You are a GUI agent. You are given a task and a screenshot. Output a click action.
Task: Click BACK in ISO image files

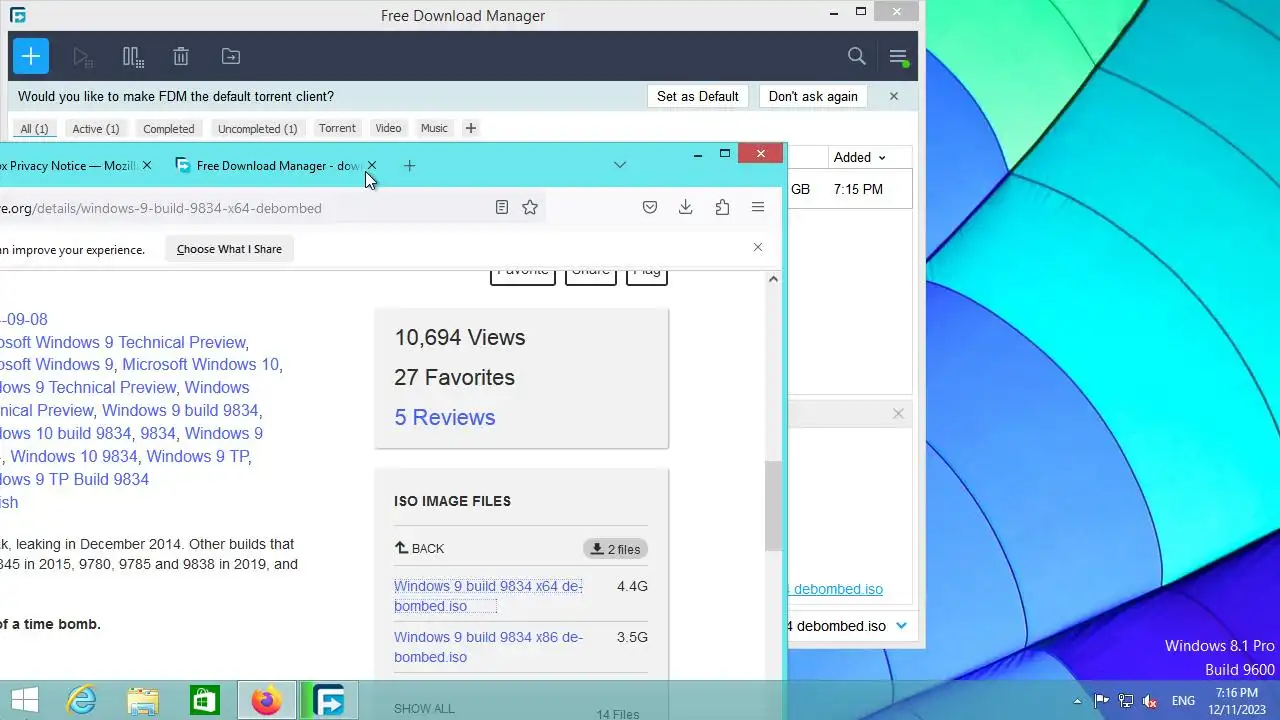[x=420, y=548]
